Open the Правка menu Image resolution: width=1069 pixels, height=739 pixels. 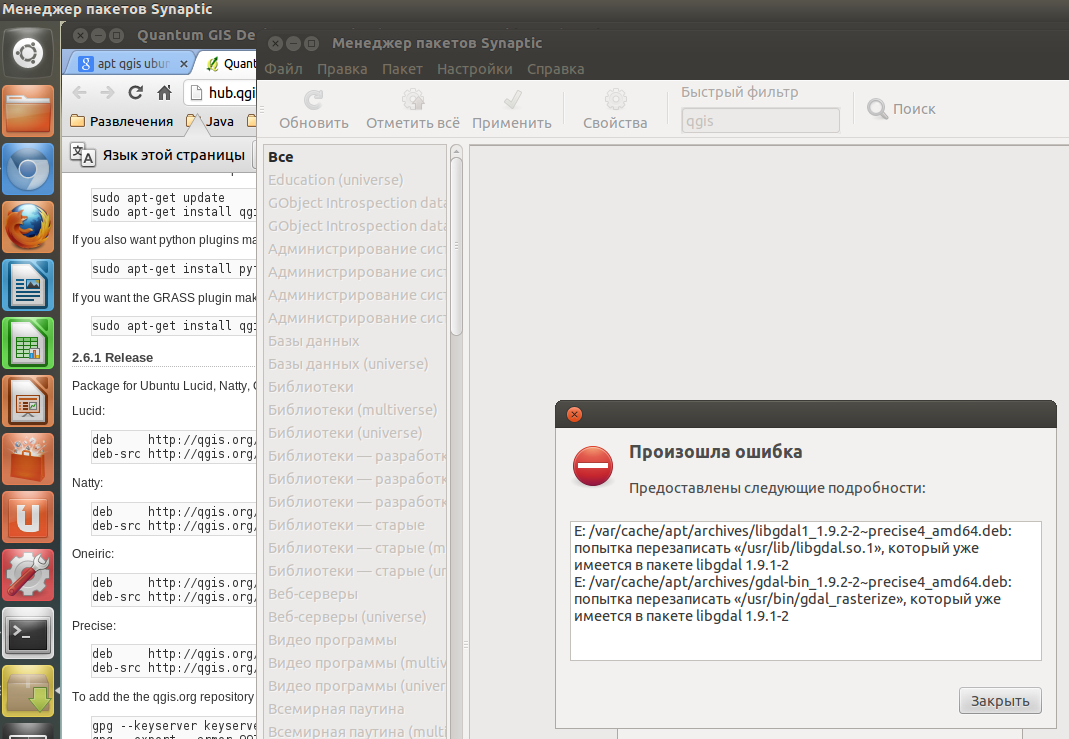click(x=342, y=69)
